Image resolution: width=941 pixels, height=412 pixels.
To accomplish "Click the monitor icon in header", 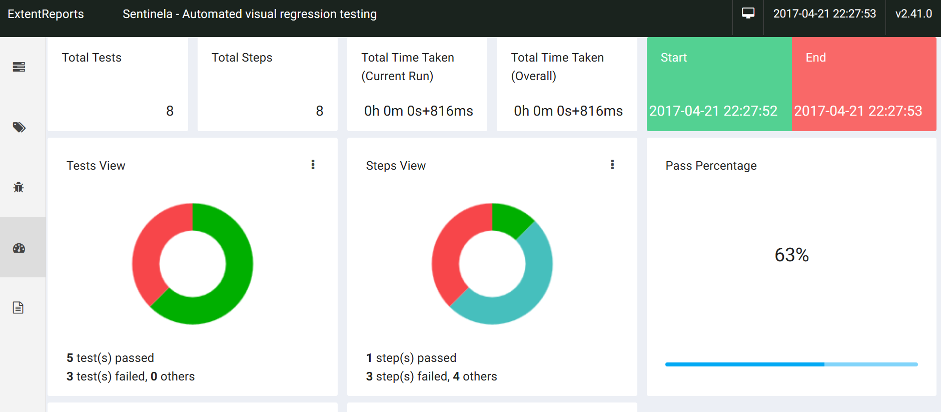I will (748, 14).
